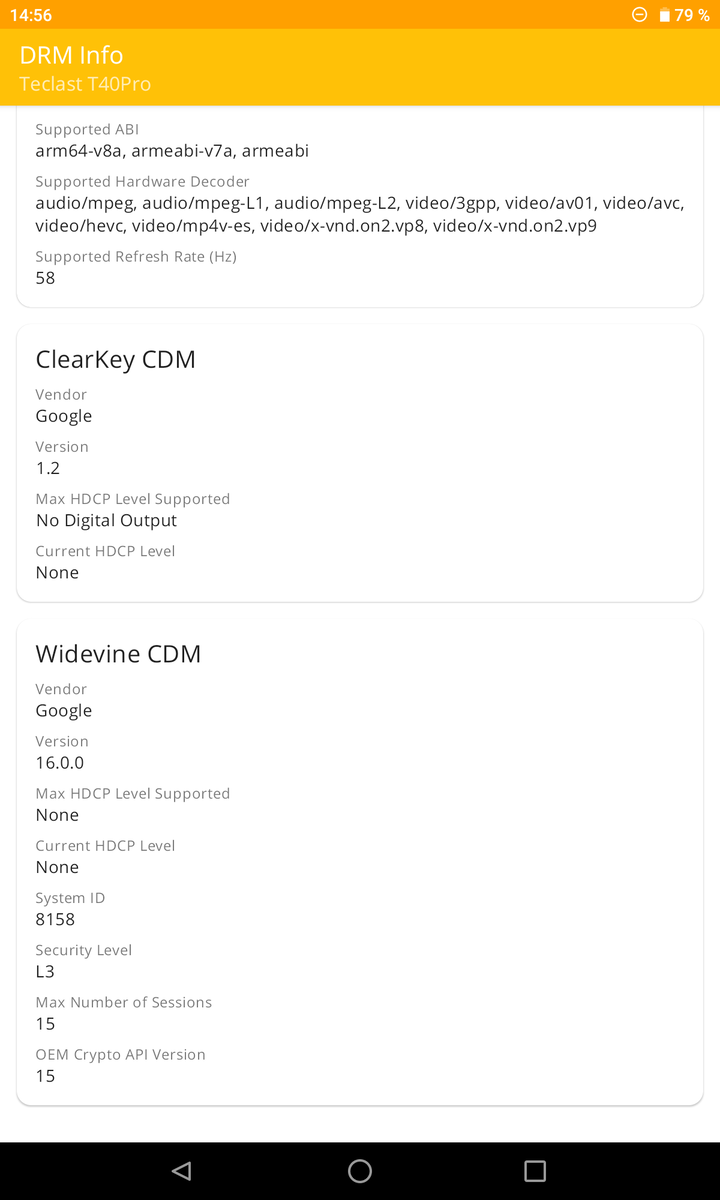Tap the Android back navigation button

(x=181, y=1171)
